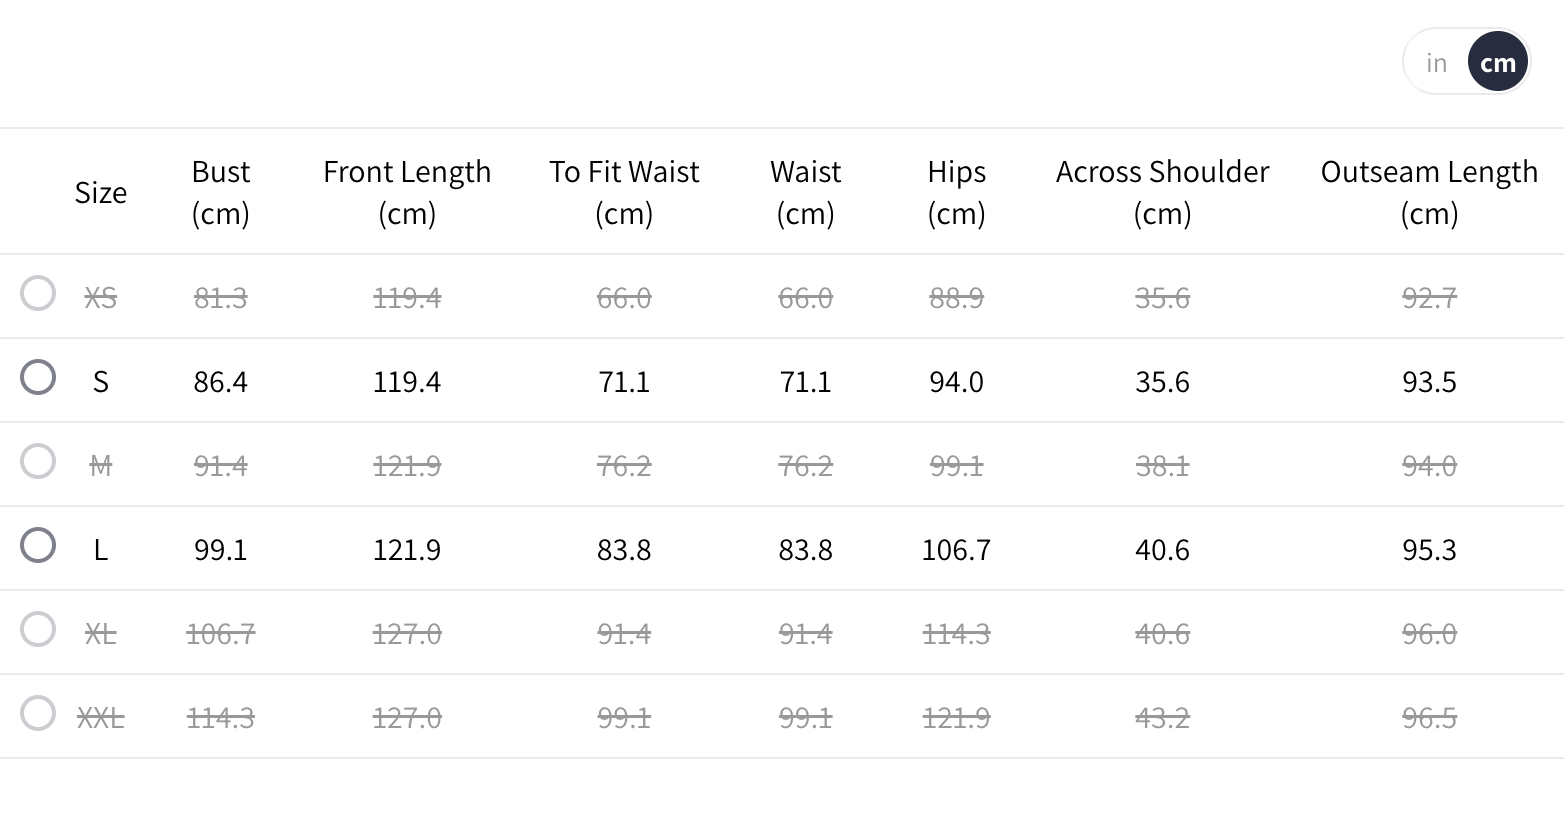
Task: Select the cm unit option
Action: pos(1497,63)
